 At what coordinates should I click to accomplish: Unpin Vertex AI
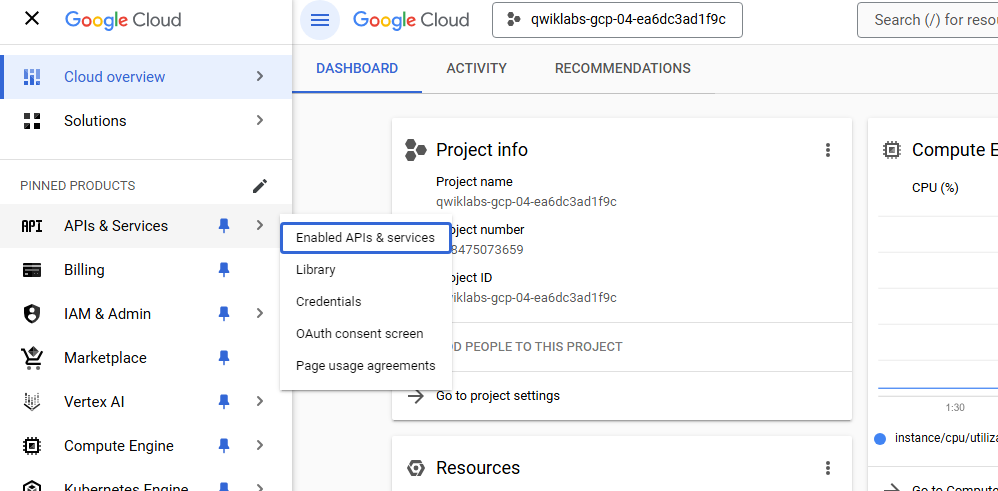223,401
